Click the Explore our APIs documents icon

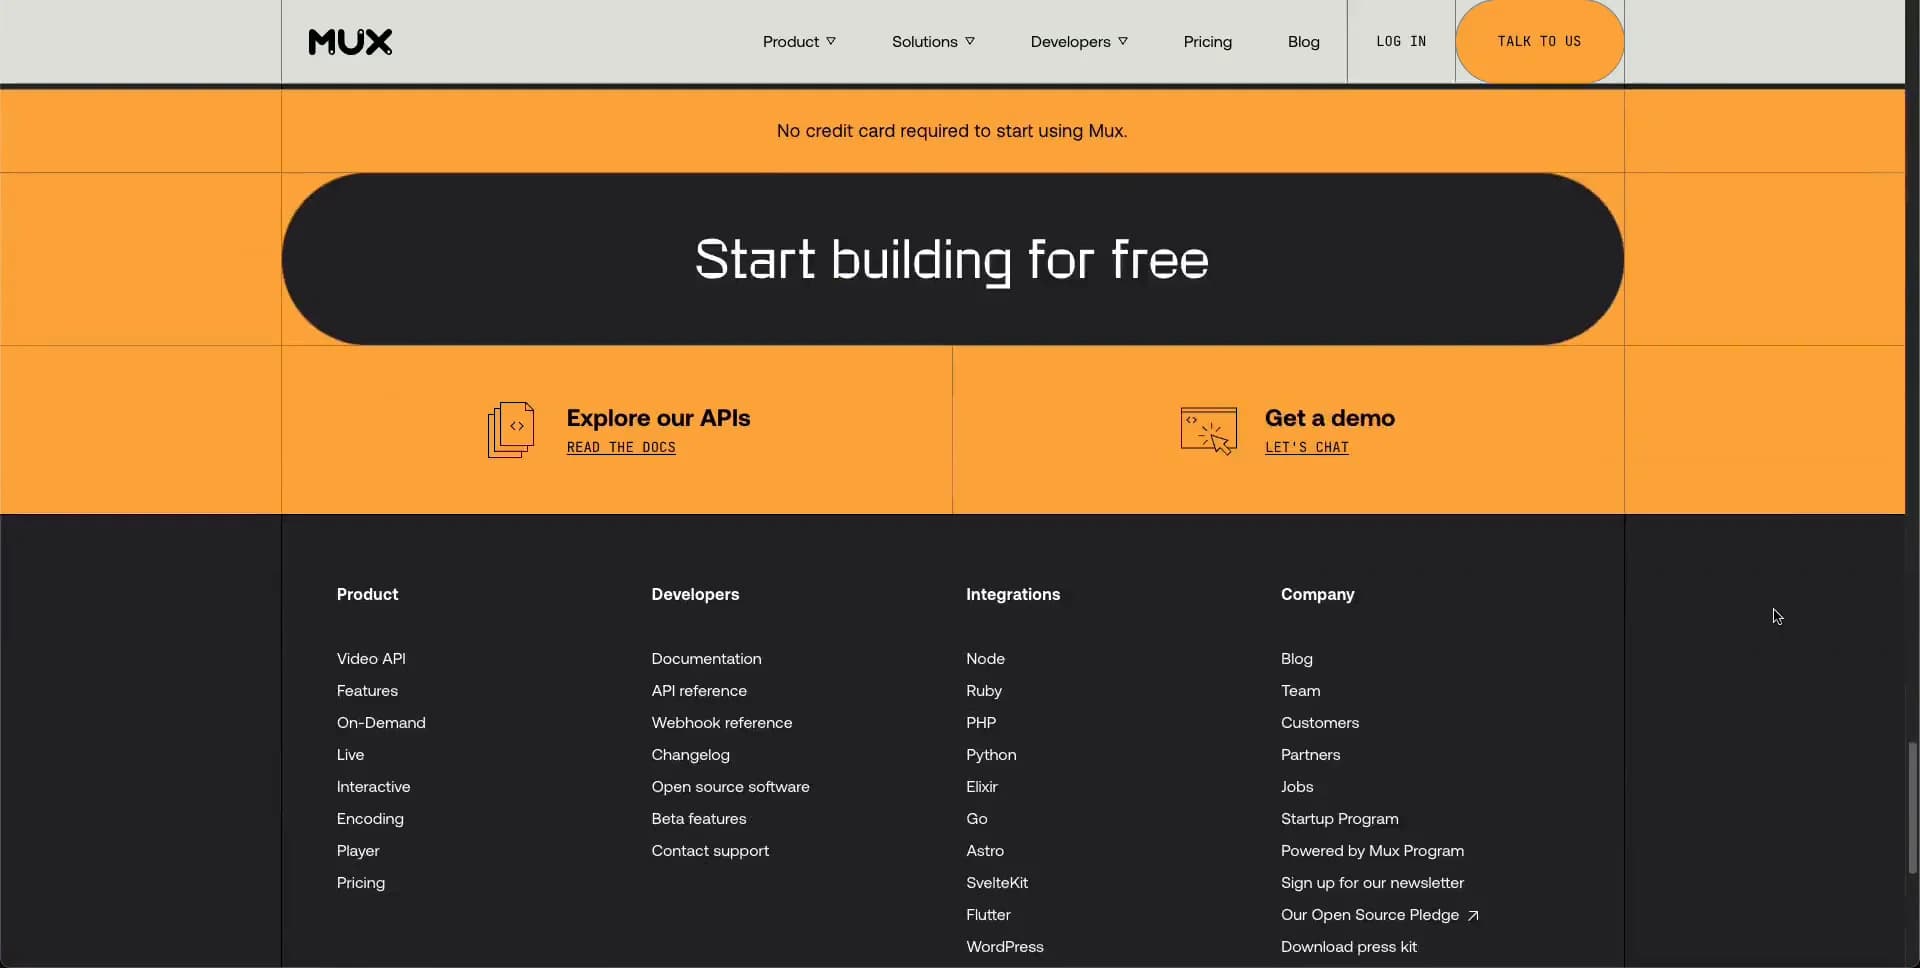(511, 430)
